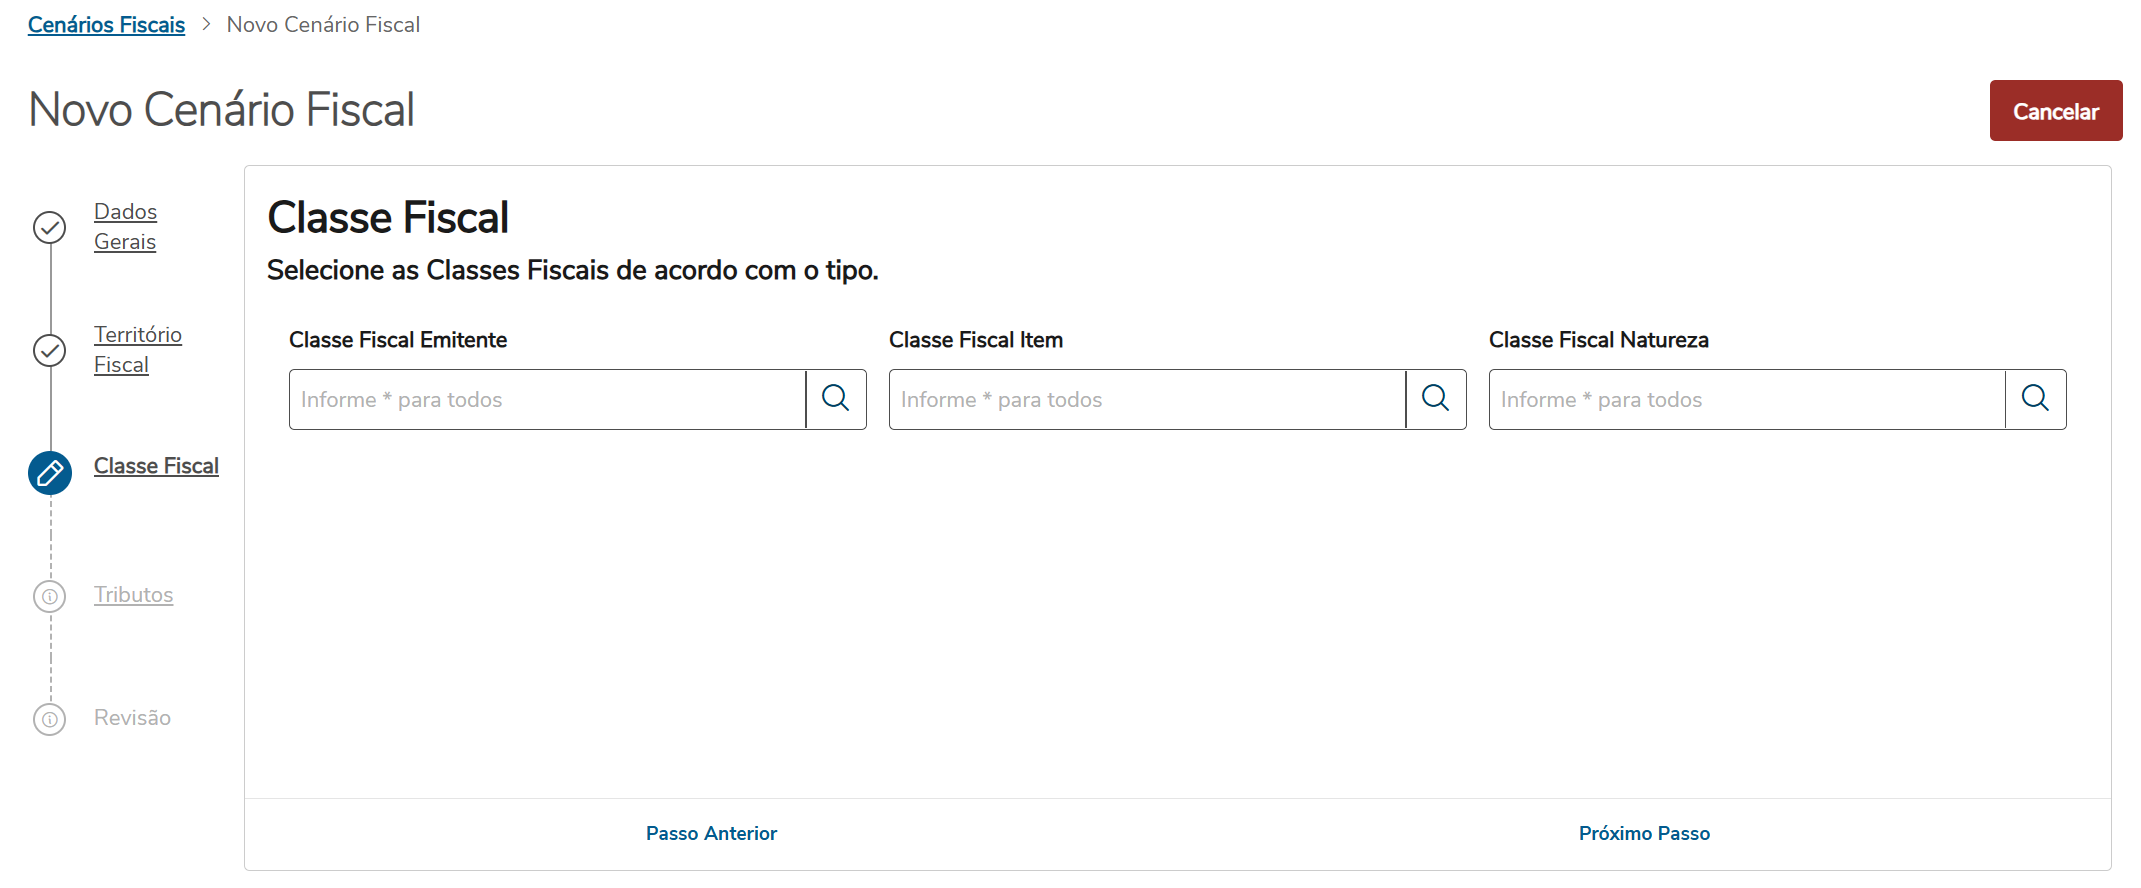Click the Tributos step circle icon
The width and height of the screenshot is (2141, 888).
coord(50,597)
